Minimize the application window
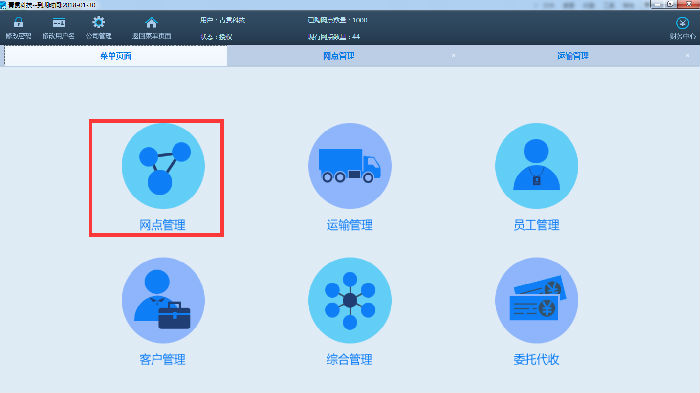The width and height of the screenshot is (700, 393). [x=658, y=4]
